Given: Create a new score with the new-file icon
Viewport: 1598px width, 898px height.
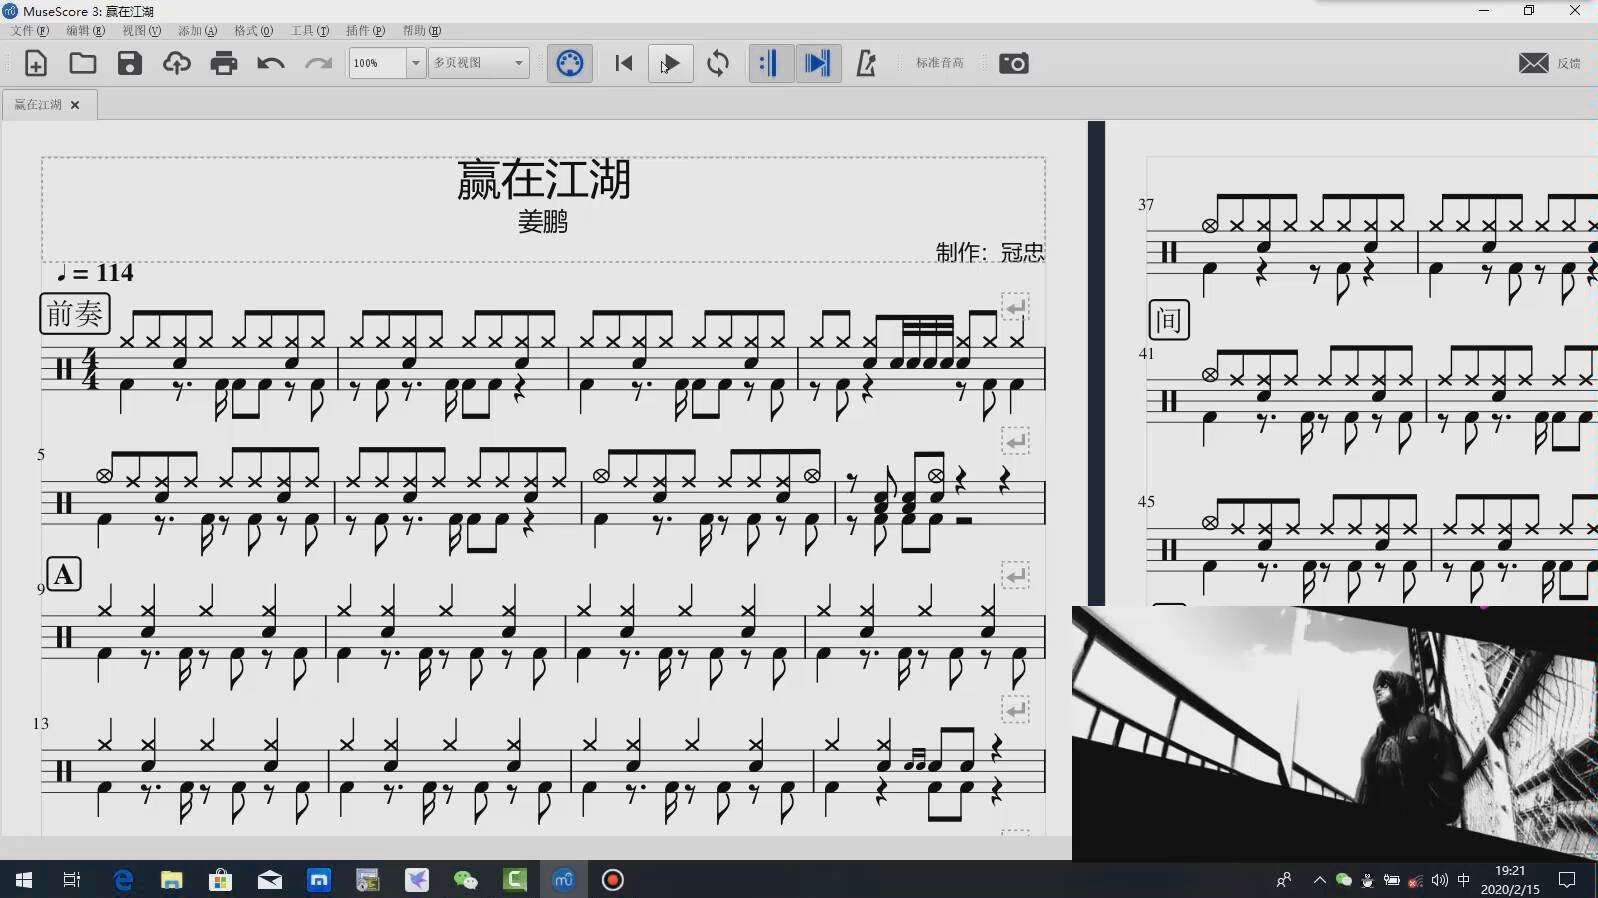Looking at the screenshot, I should [36, 63].
